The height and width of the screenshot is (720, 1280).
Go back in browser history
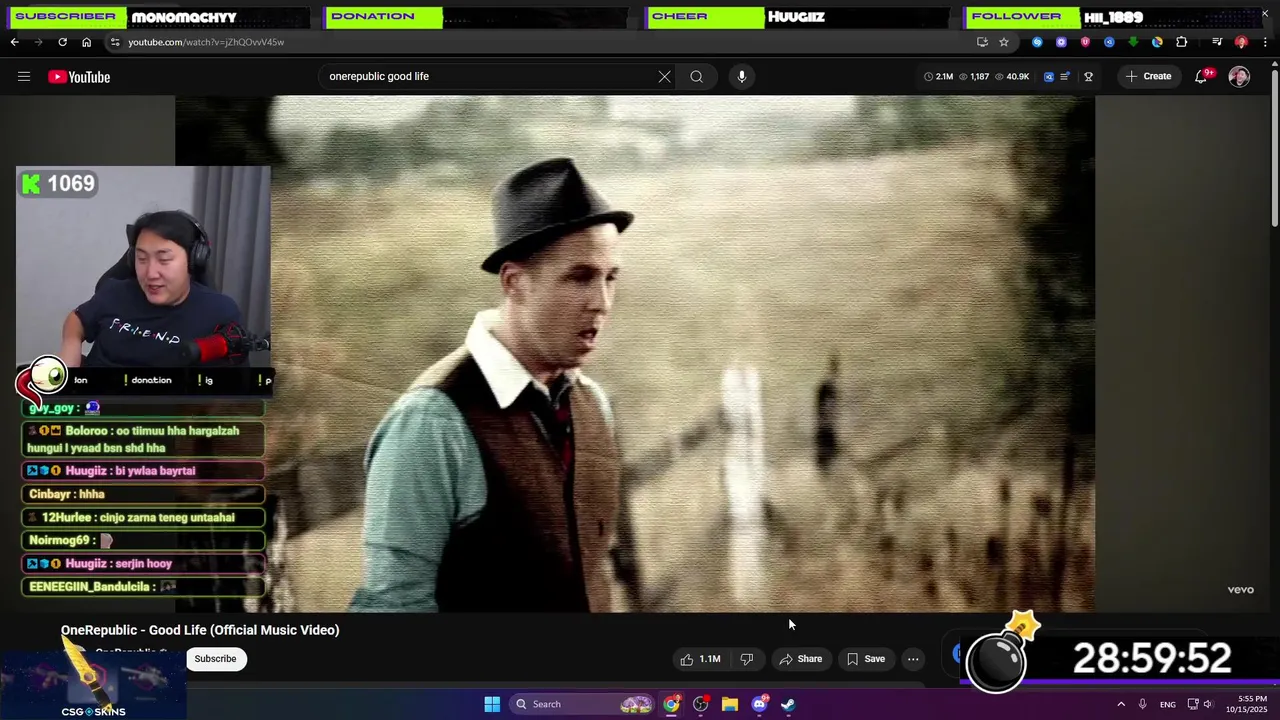pyautogui.click(x=14, y=42)
